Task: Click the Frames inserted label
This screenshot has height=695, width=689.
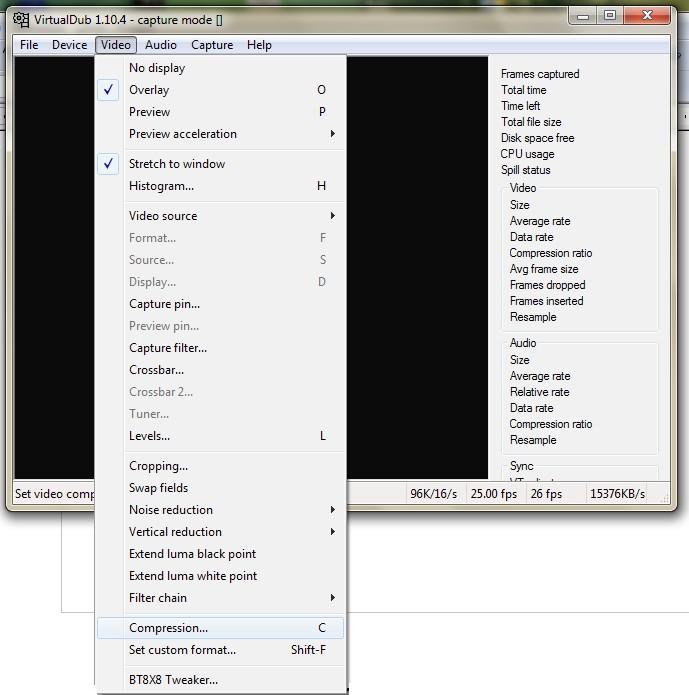Action: click(x=547, y=301)
